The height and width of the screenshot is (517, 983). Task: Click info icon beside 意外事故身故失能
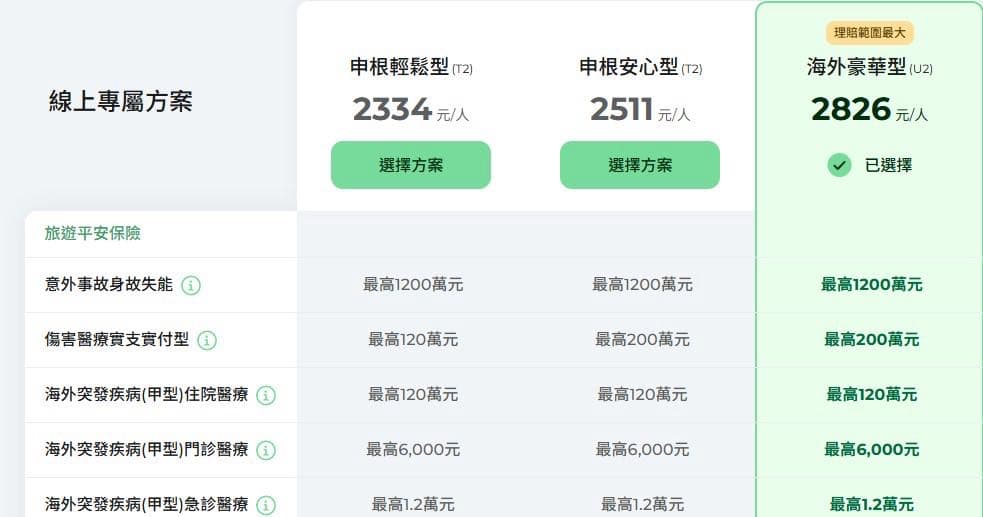tap(191, 286)
